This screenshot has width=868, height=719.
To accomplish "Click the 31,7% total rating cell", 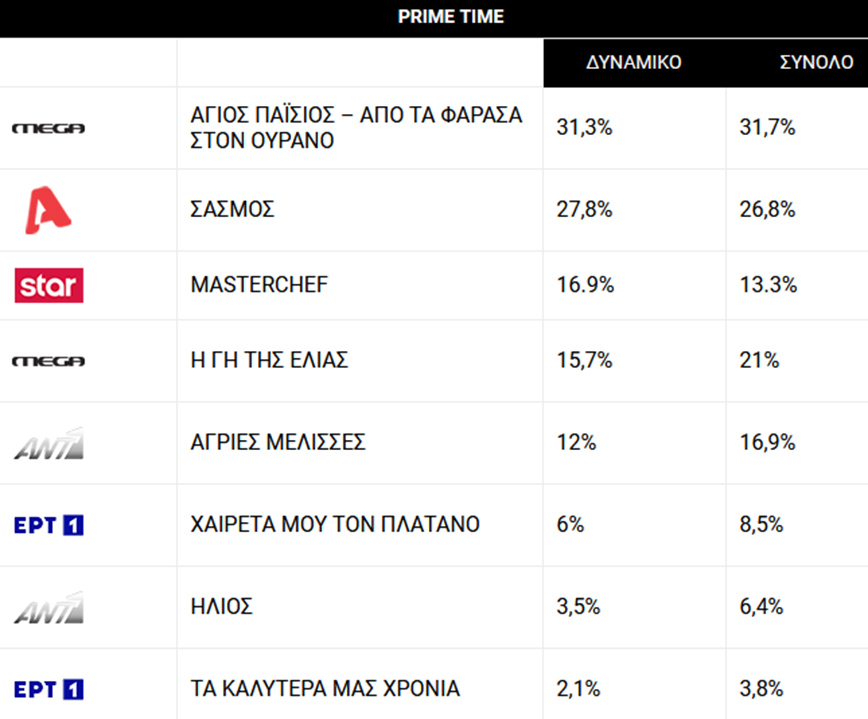I will coord(768,128).
